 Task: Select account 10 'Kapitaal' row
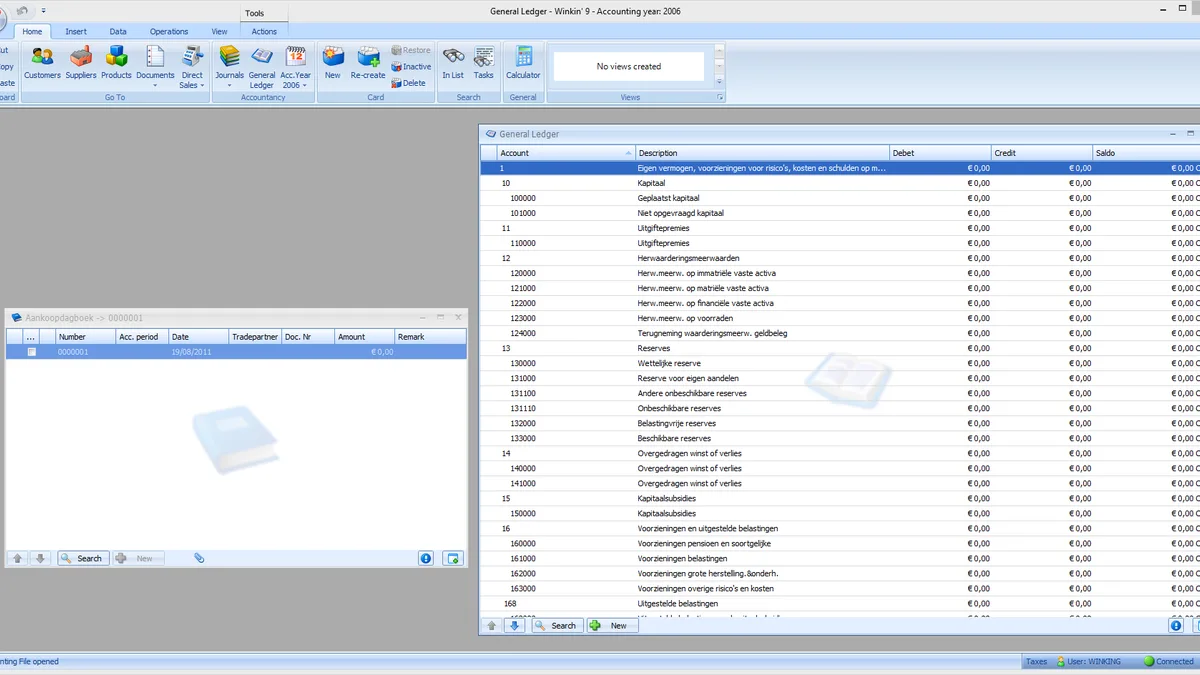coord(840,183)
